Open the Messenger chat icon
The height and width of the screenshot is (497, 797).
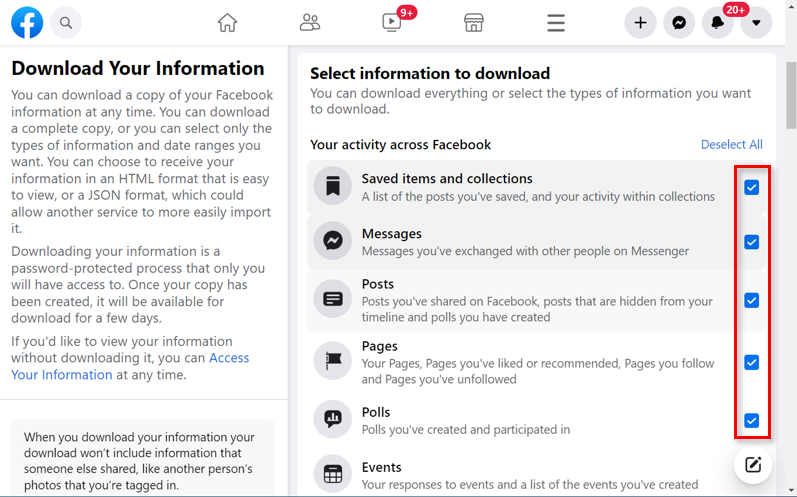(x=679, y=23)
